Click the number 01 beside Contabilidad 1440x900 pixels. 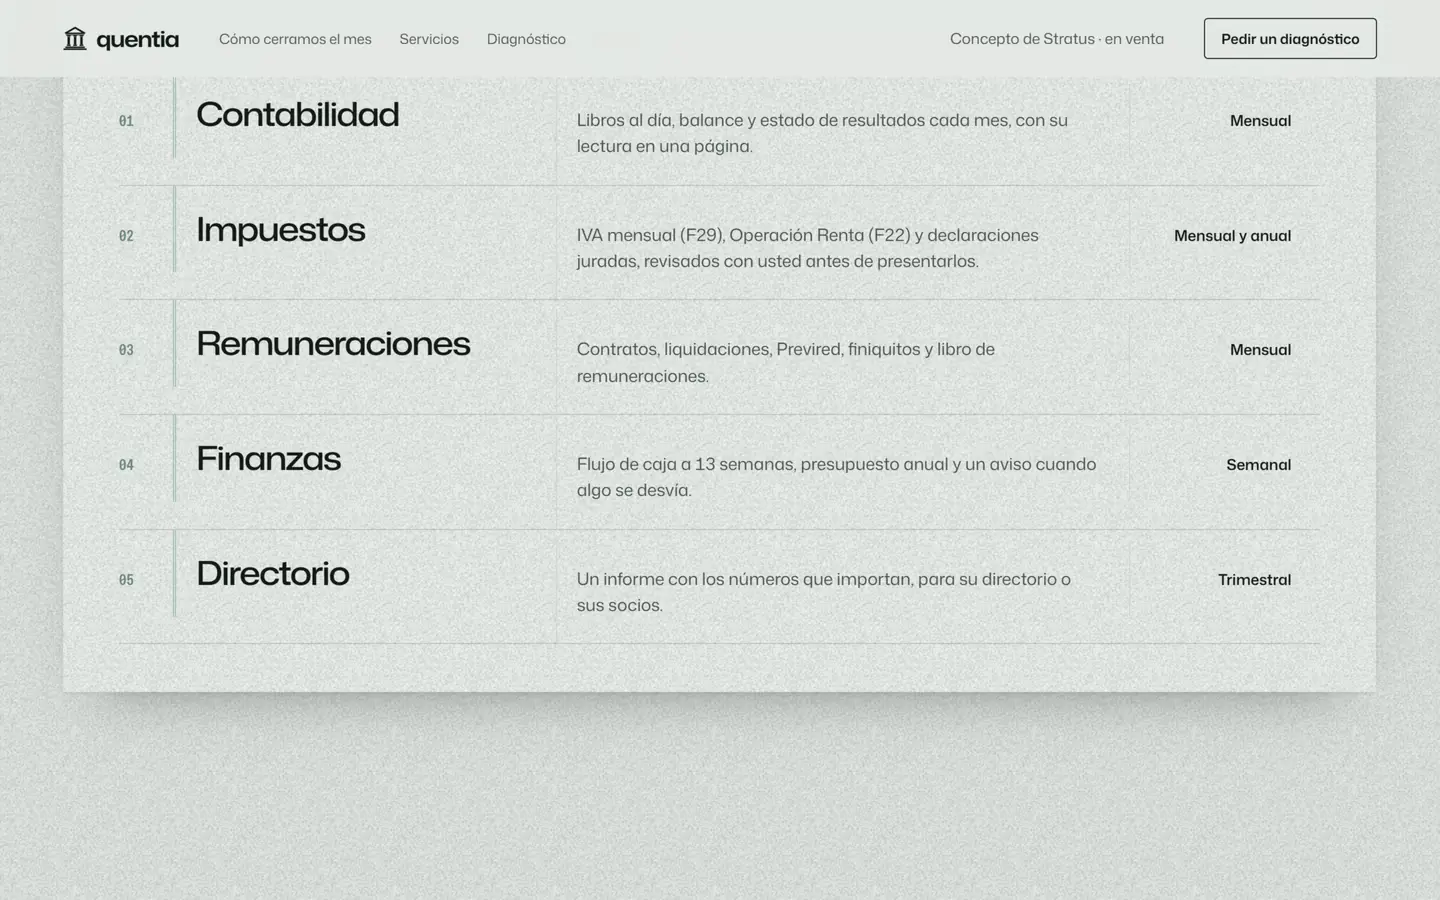(126, 121)
